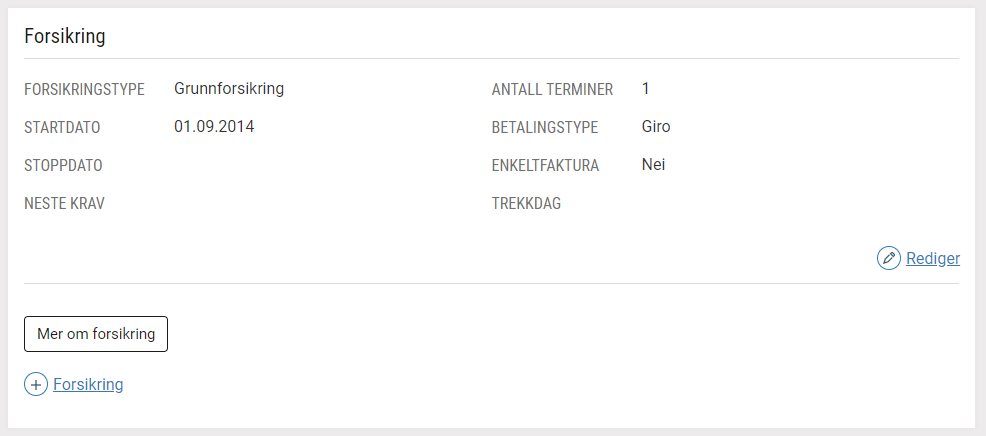Select the Nei value for Enkeltfaktura
The width and height of the screenshot is (986, 436).
point(653,165)
